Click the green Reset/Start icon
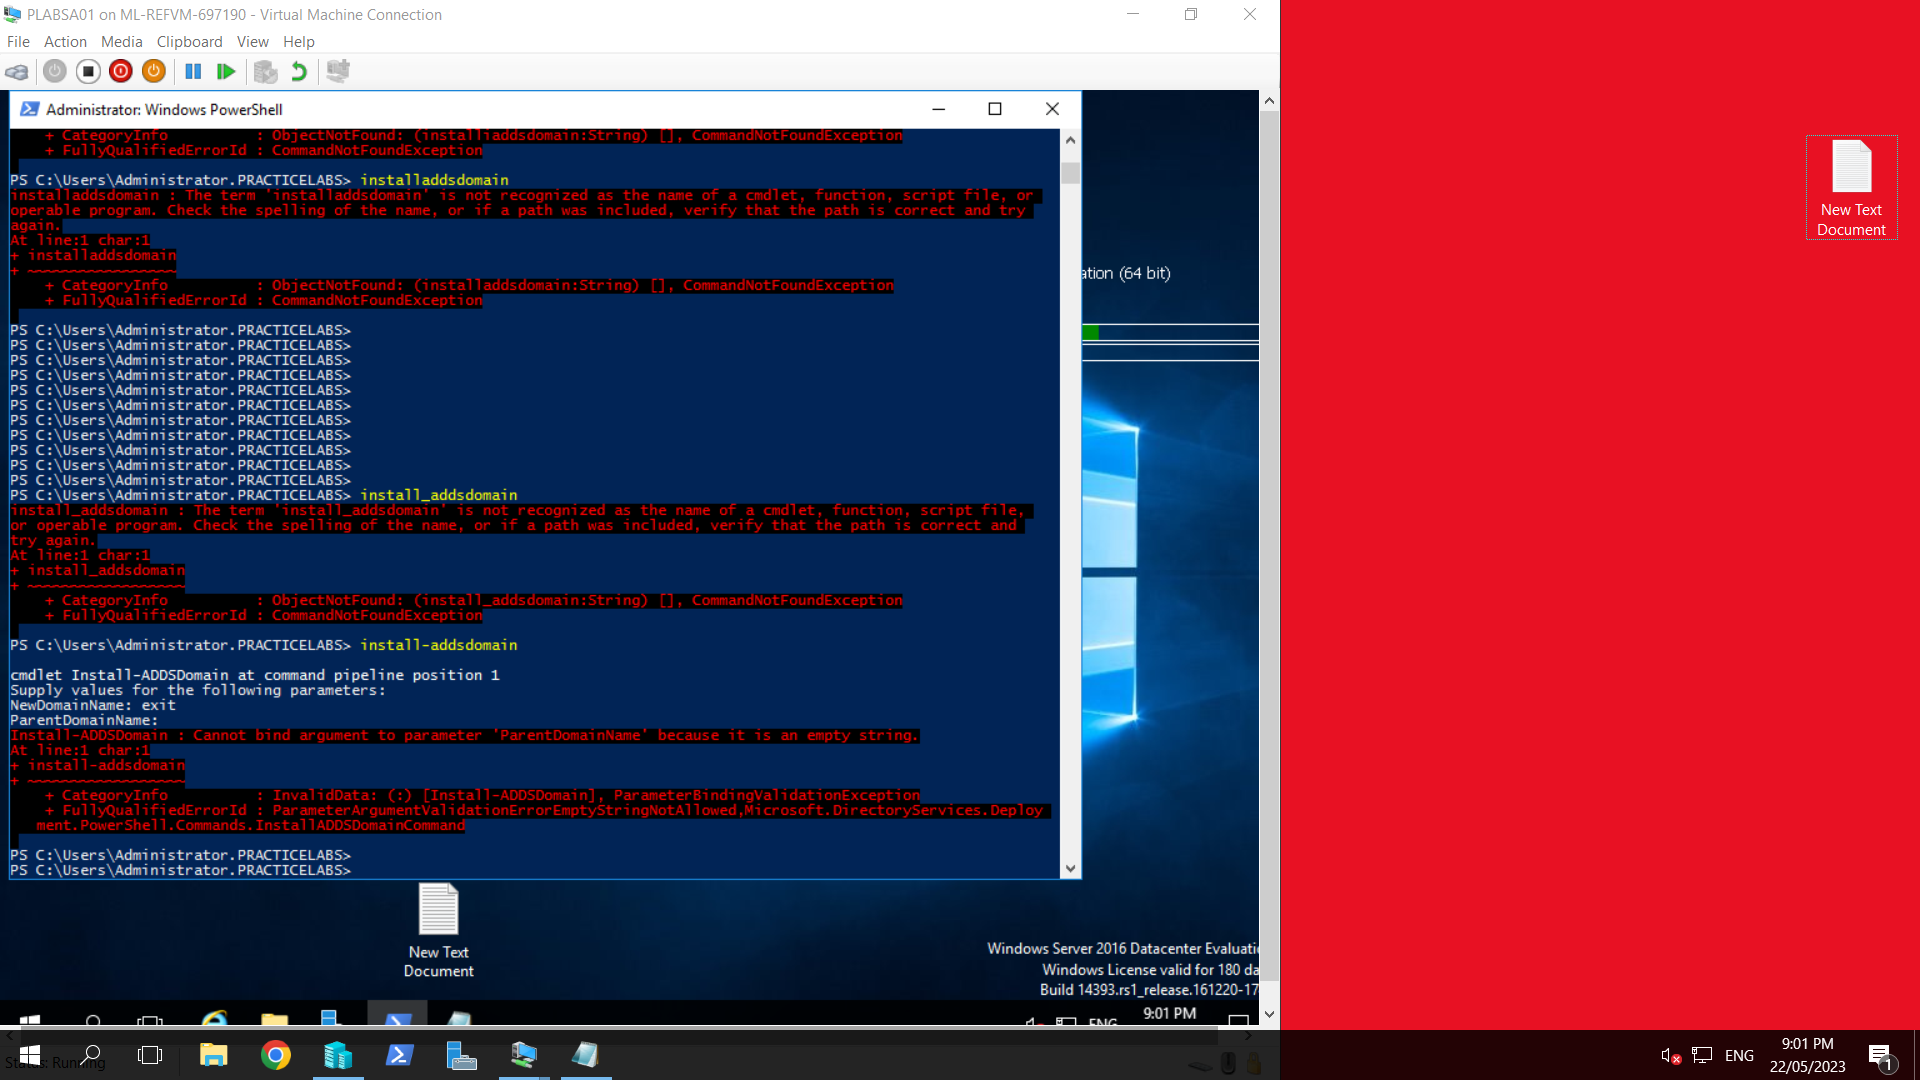The height and width of the screenshot is (1080, 1920). point(226,72)
